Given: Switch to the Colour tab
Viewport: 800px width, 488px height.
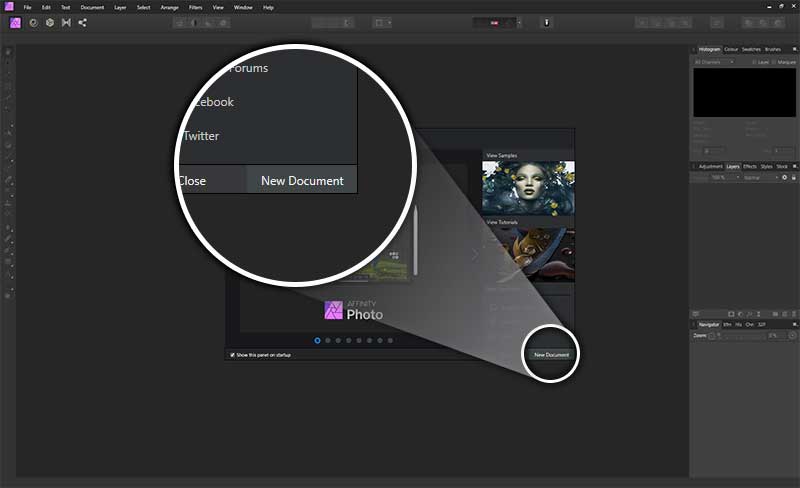Looking at the screenshot, I should coord(731,50).
